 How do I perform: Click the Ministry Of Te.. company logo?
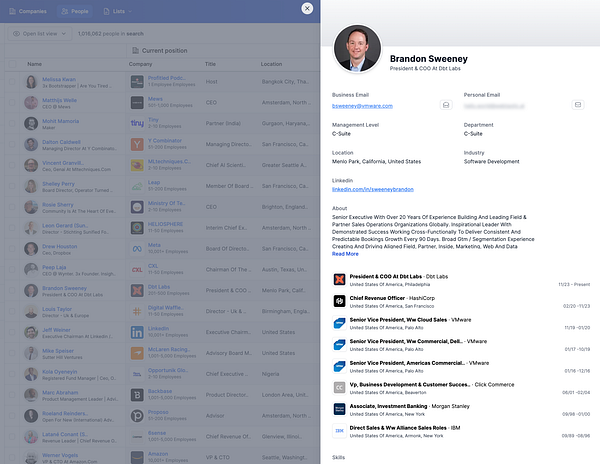coord(137,207)
